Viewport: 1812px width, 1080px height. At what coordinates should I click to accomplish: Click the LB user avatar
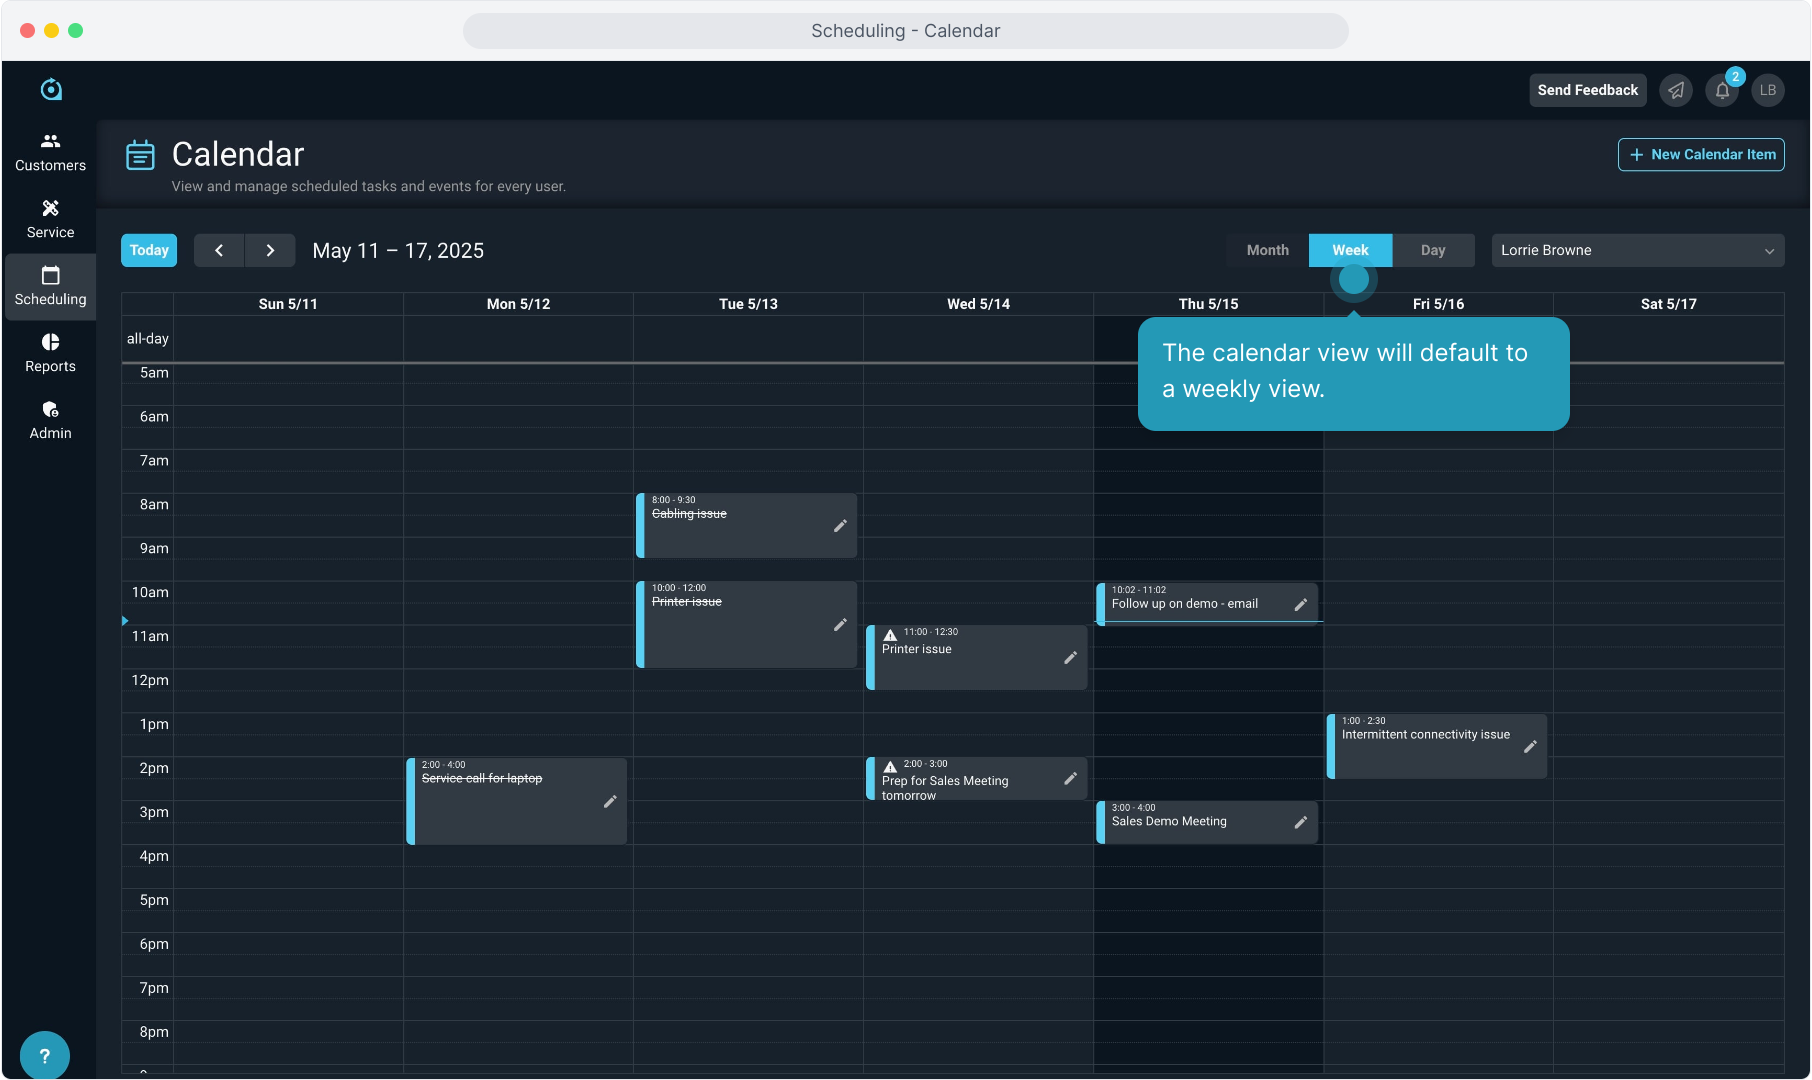tap(1768, 90)
